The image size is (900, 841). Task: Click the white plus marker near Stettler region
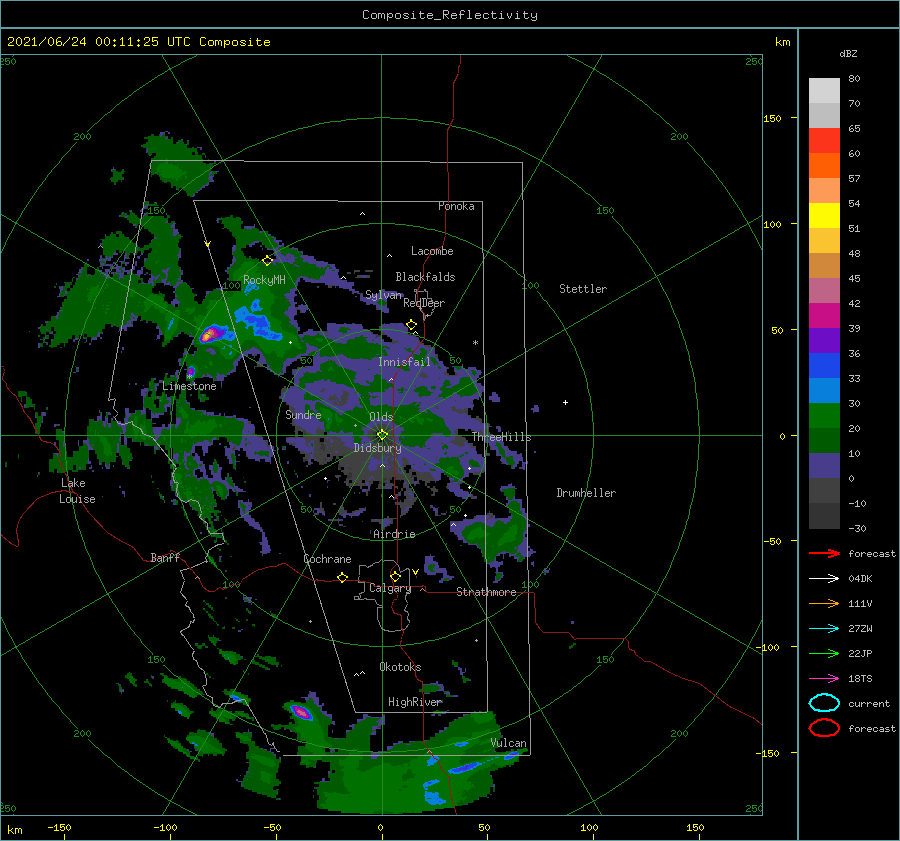point(565,402)
